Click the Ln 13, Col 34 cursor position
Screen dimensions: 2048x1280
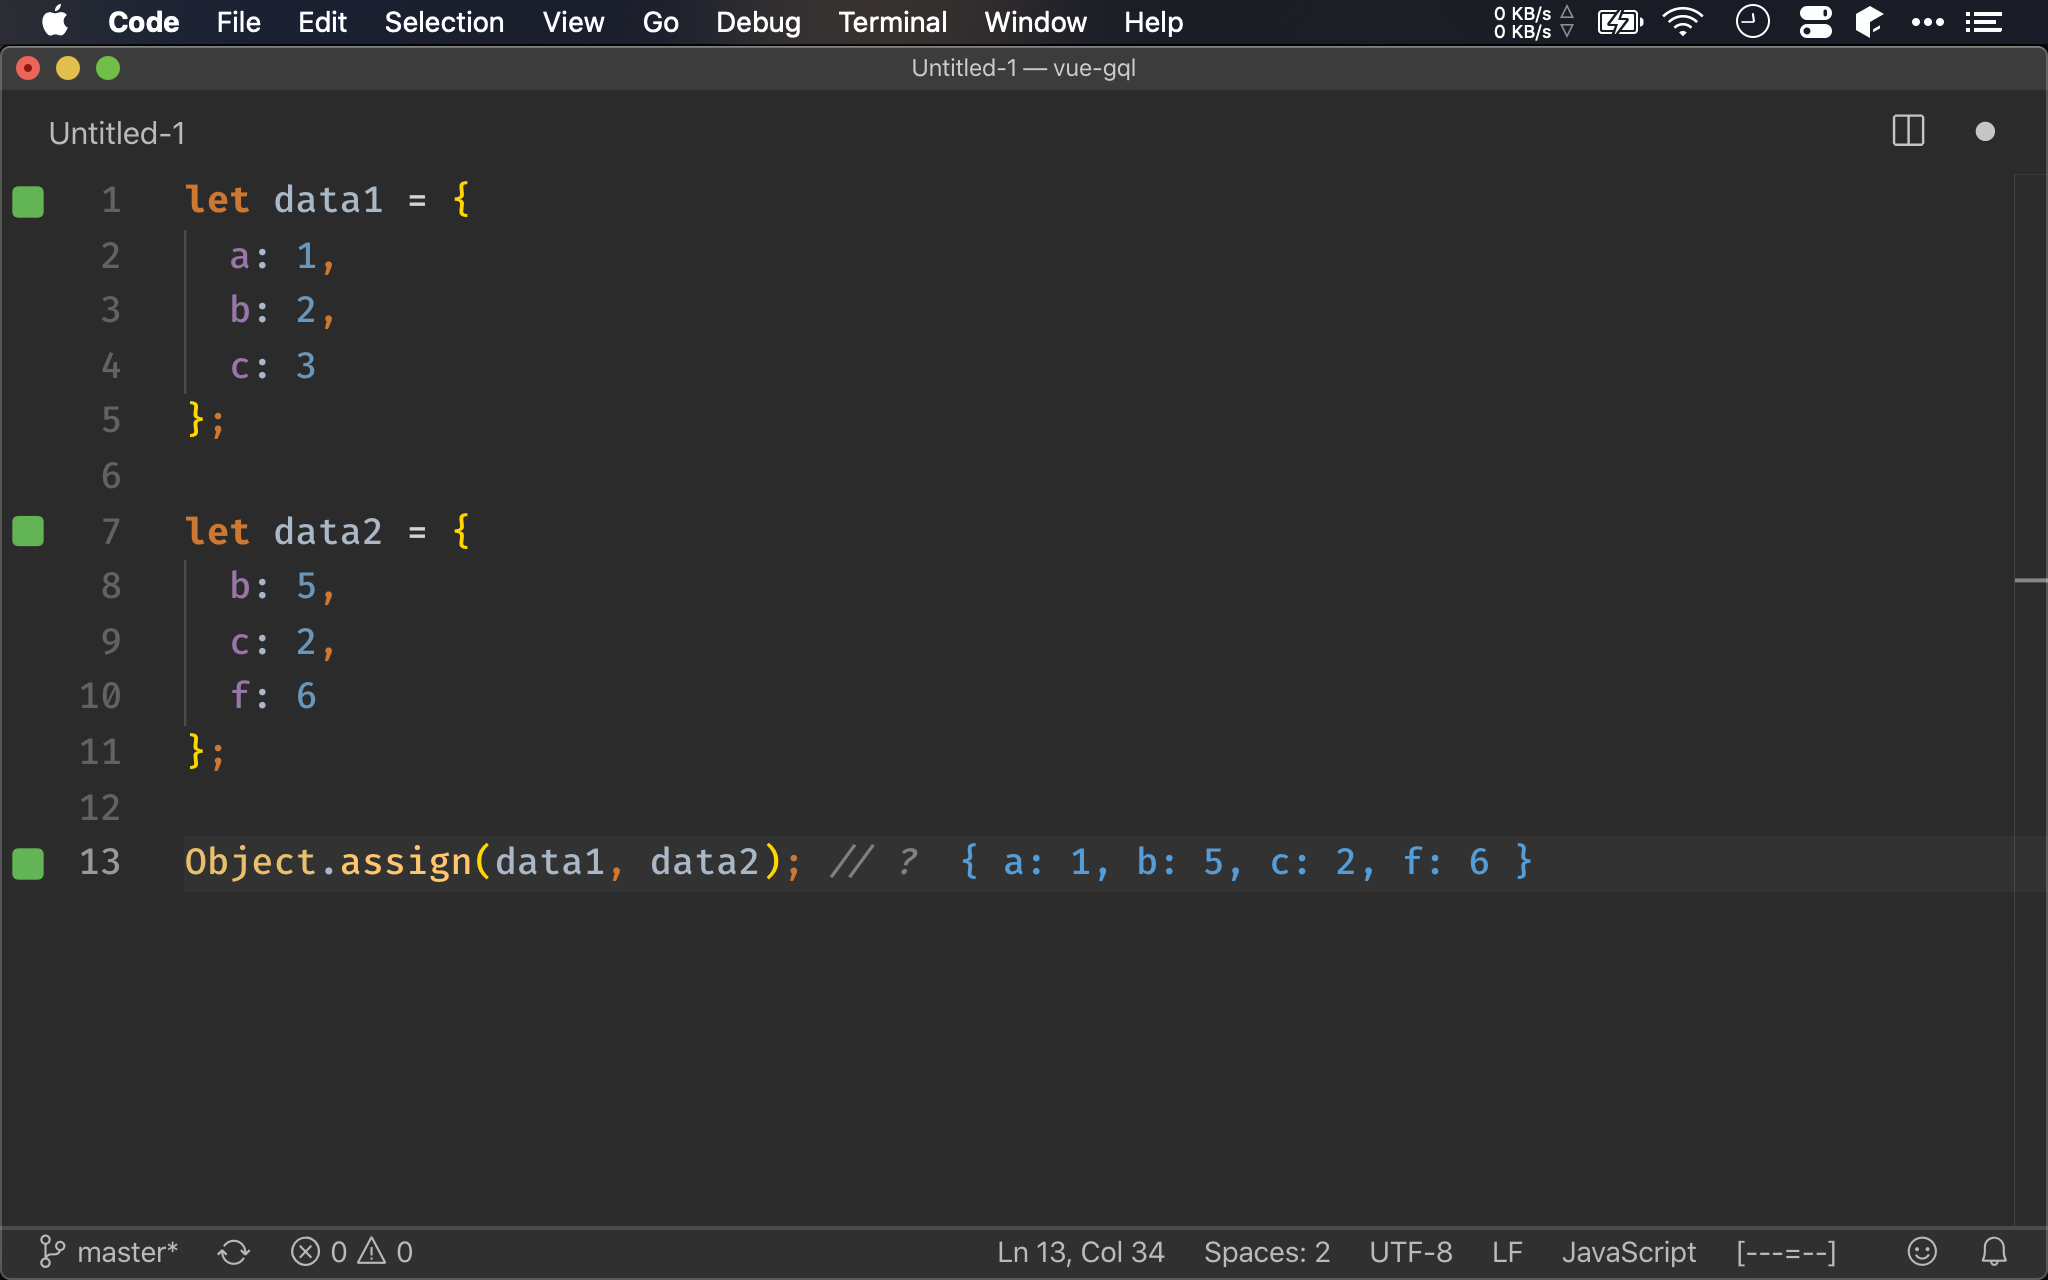1081,1252
